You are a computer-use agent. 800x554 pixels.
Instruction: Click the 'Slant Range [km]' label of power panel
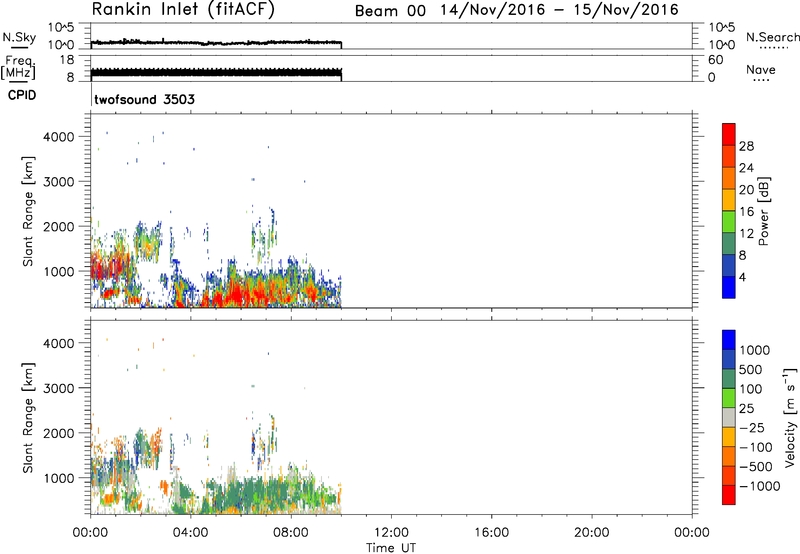click(28, 211)
